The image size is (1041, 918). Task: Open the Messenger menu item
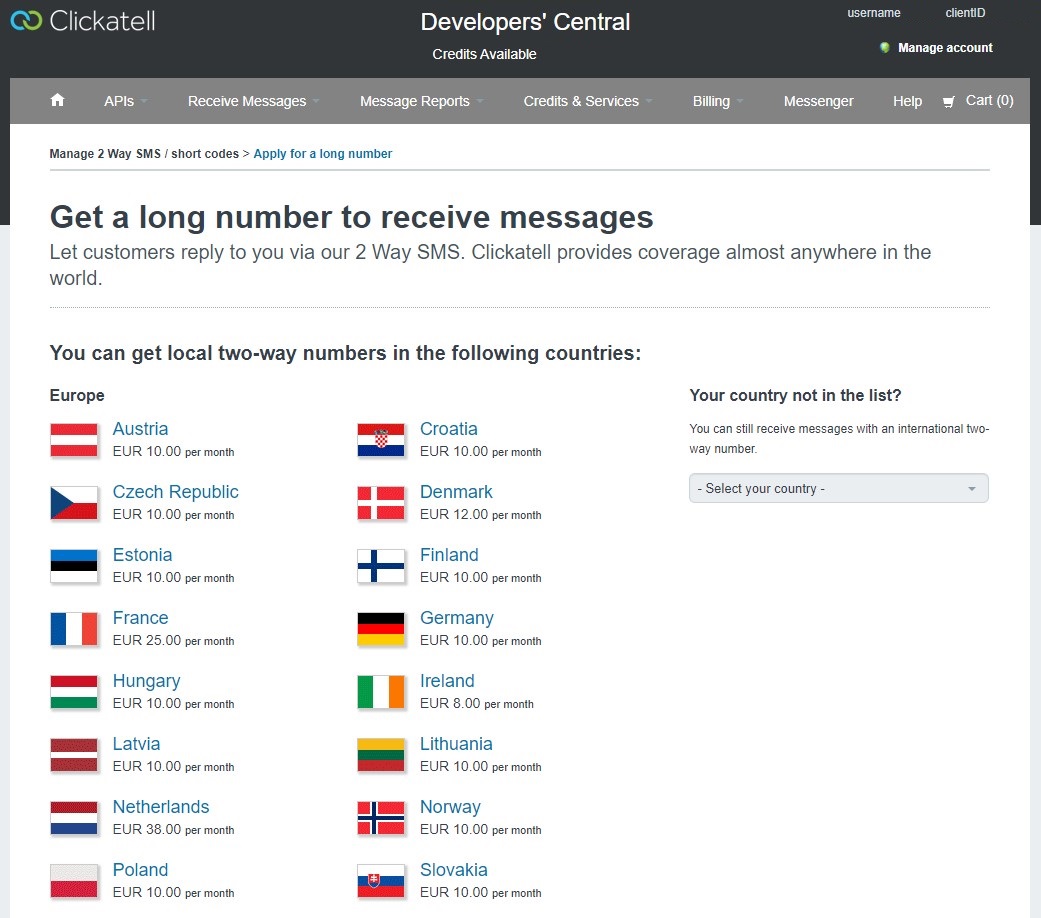tap(819, 101)
